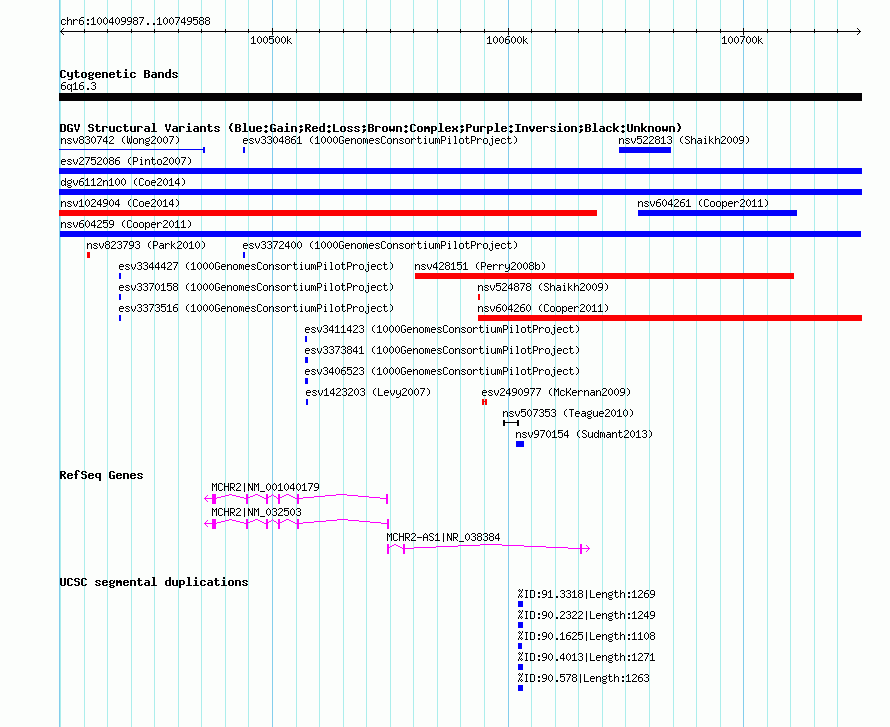Click the nsv507353 black interval marker
Image resolution: width=890 pixels, height=727 pixels.
(x=511, y=423)
